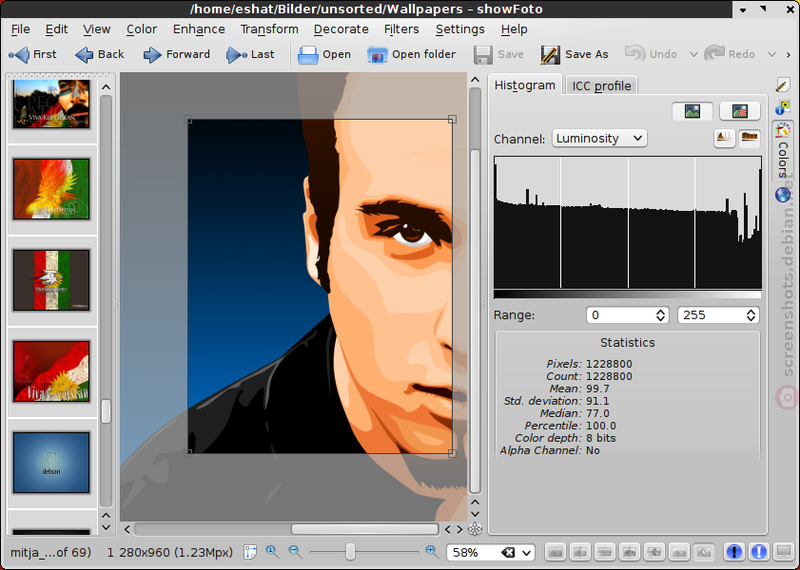Open the Channel Luminosity dropdown

pyautogui.click(x=599, y=138)
